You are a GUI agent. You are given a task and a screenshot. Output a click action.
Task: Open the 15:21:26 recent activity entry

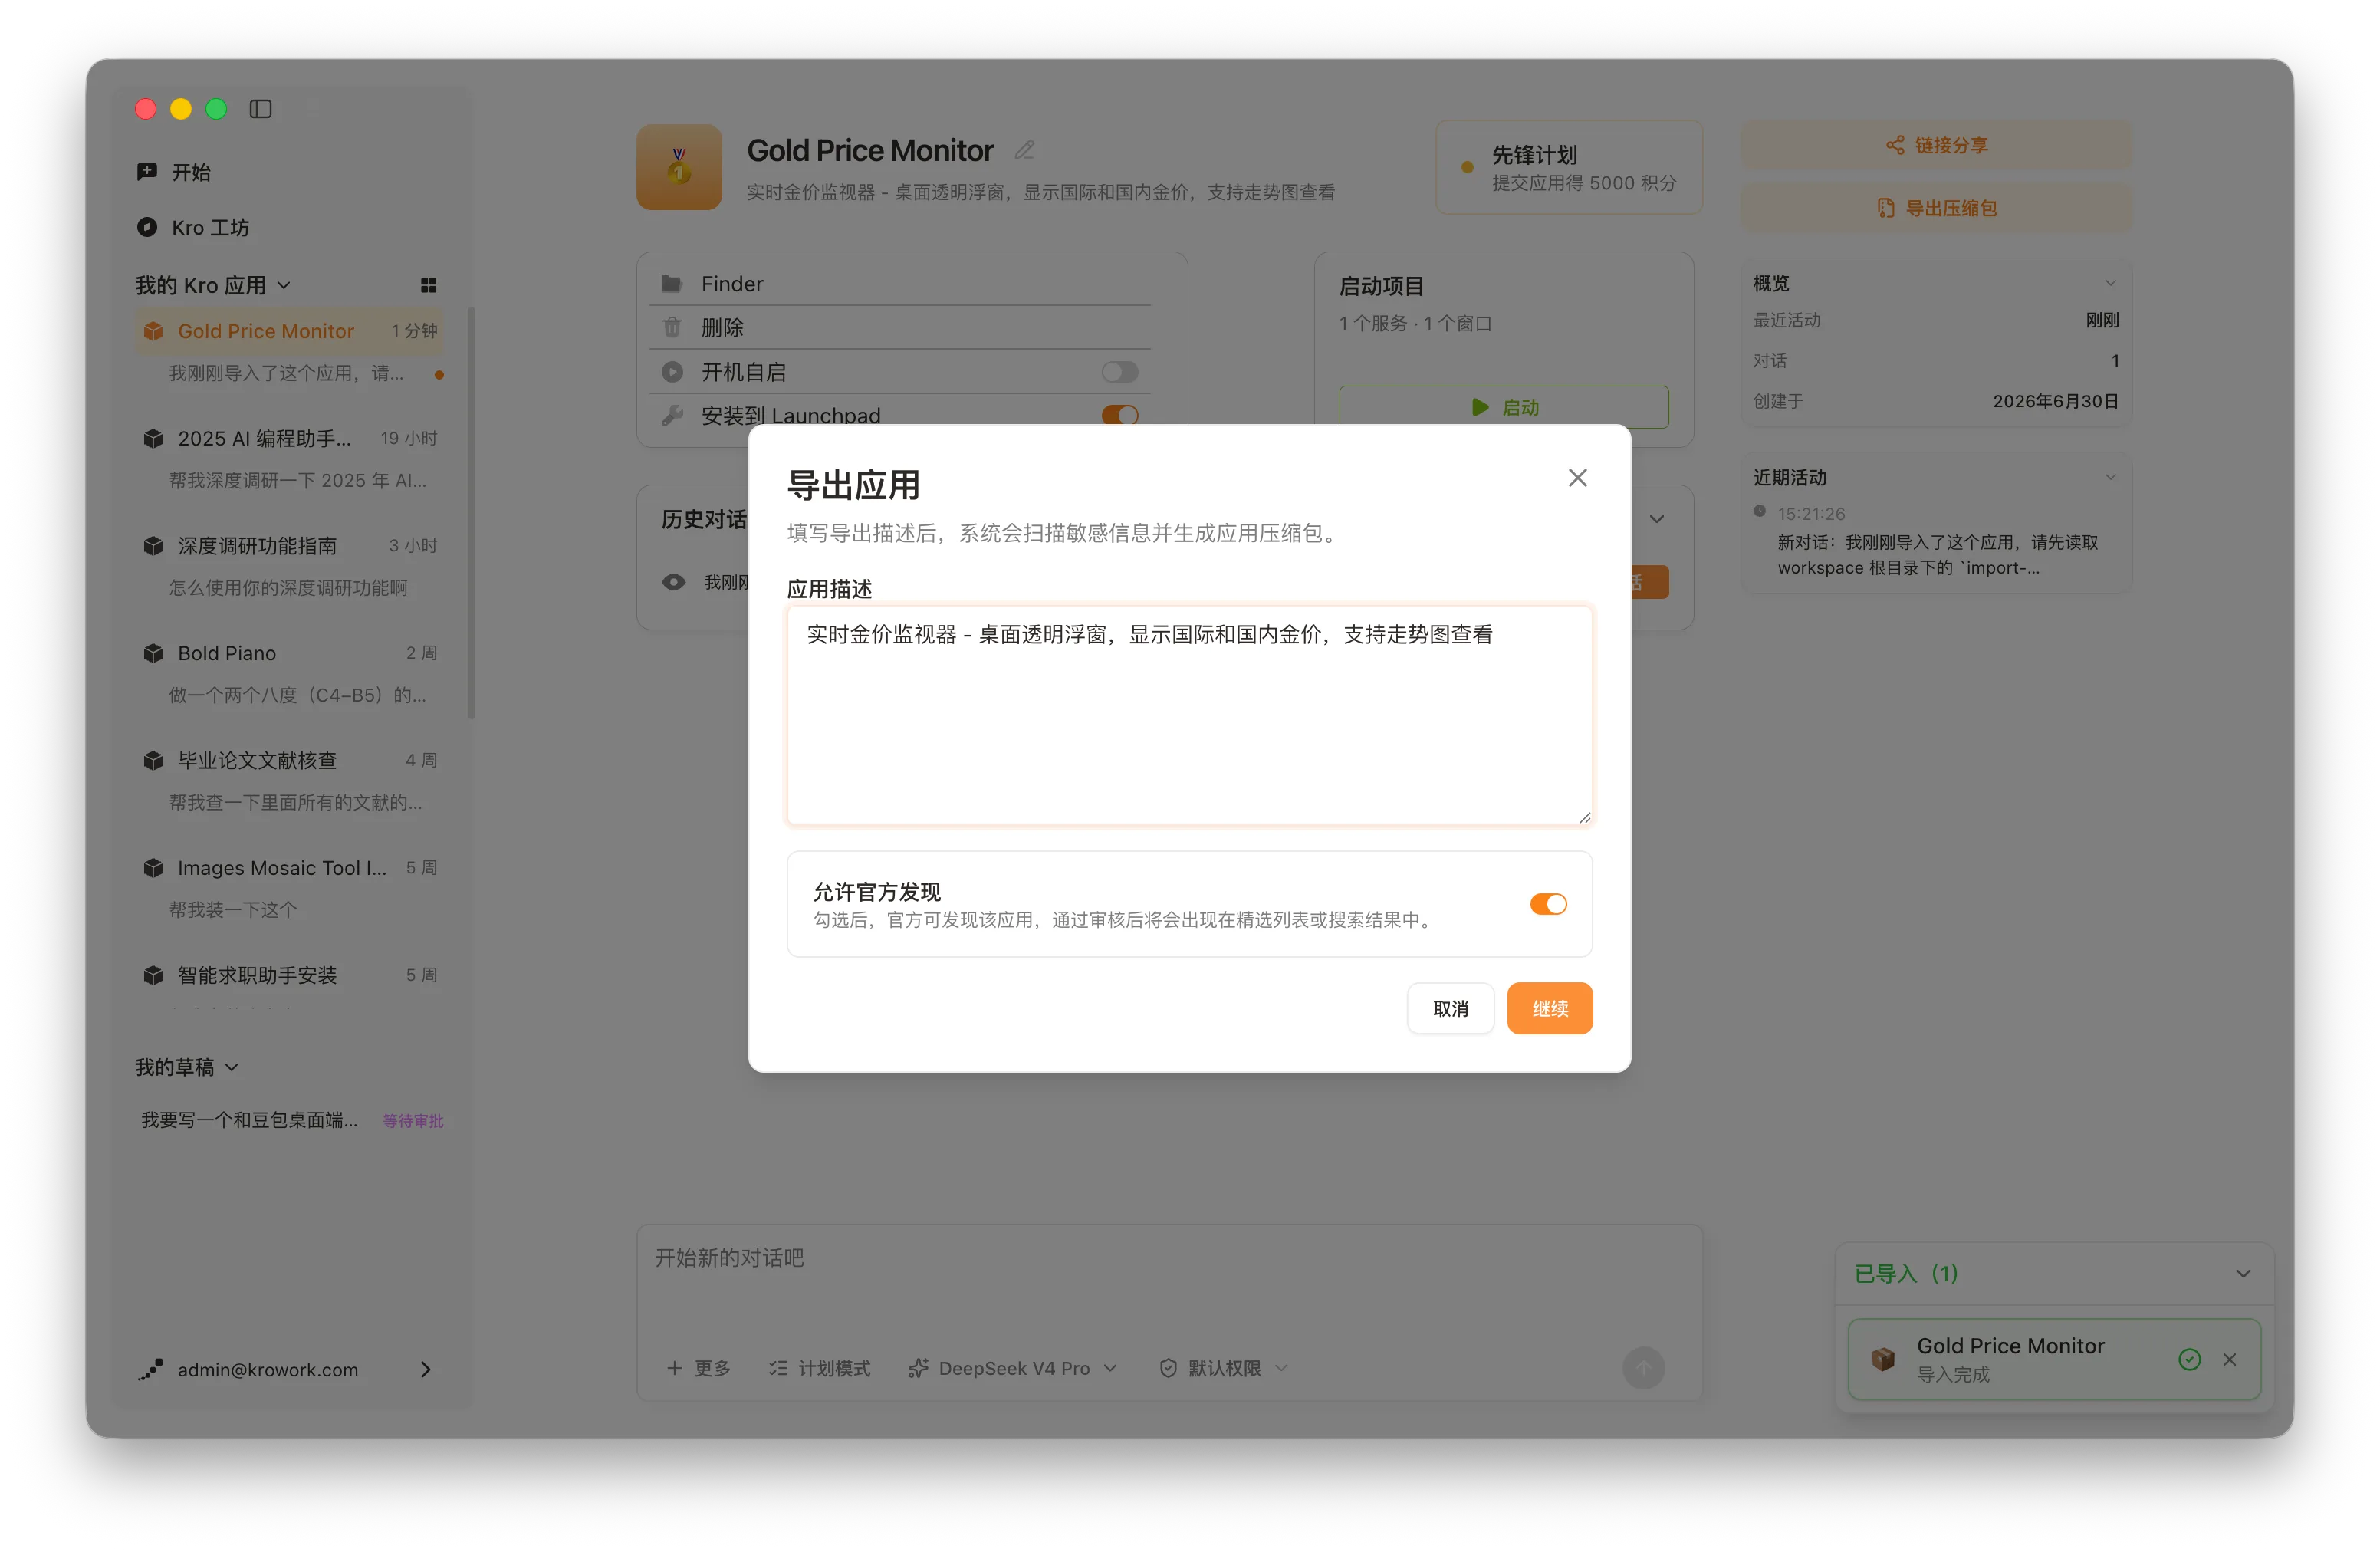coord(1936,541)
